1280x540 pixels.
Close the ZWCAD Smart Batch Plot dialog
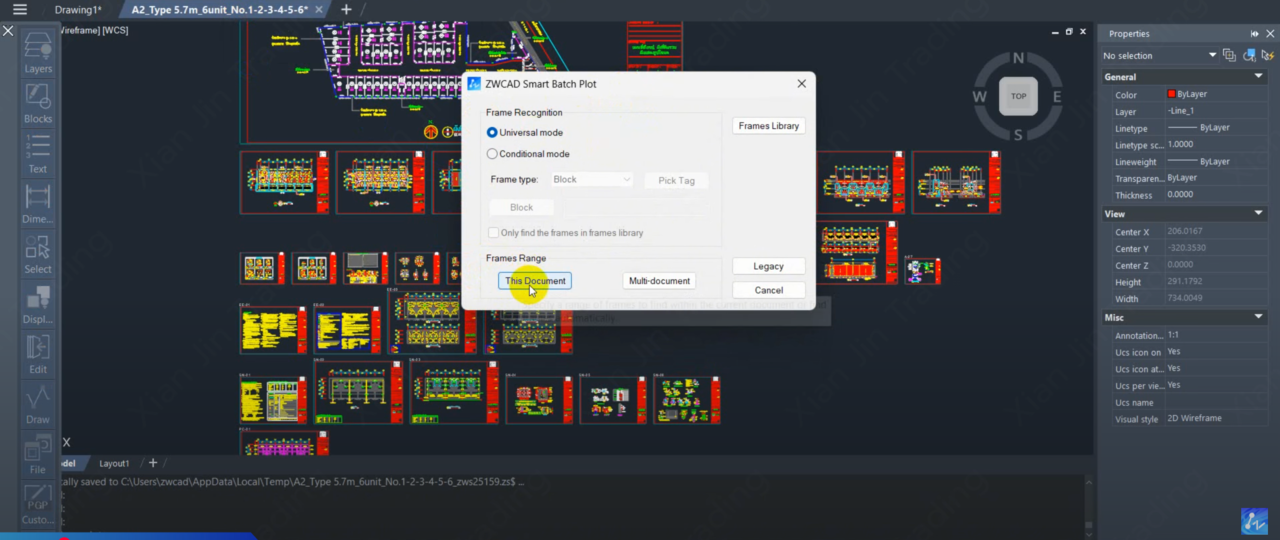click(x=801, y=84)
